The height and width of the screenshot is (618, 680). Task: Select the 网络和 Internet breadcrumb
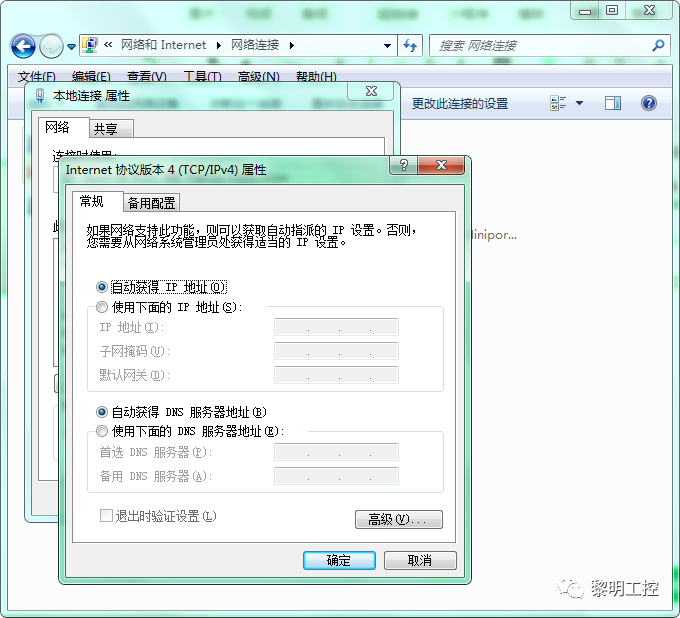click(x=163, y=45)
